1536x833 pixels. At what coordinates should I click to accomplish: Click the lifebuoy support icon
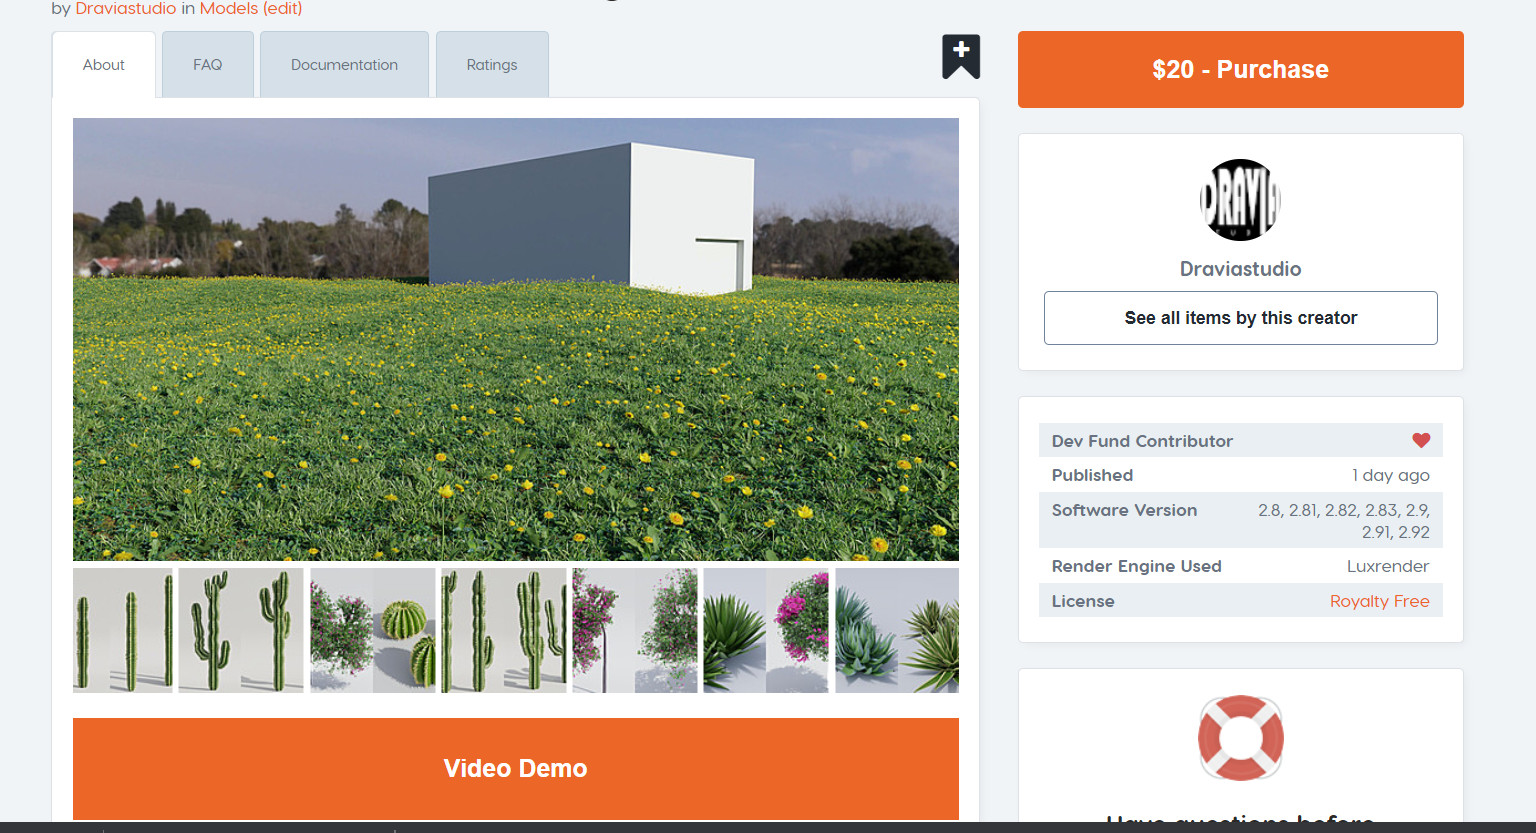coord(1240,738)
